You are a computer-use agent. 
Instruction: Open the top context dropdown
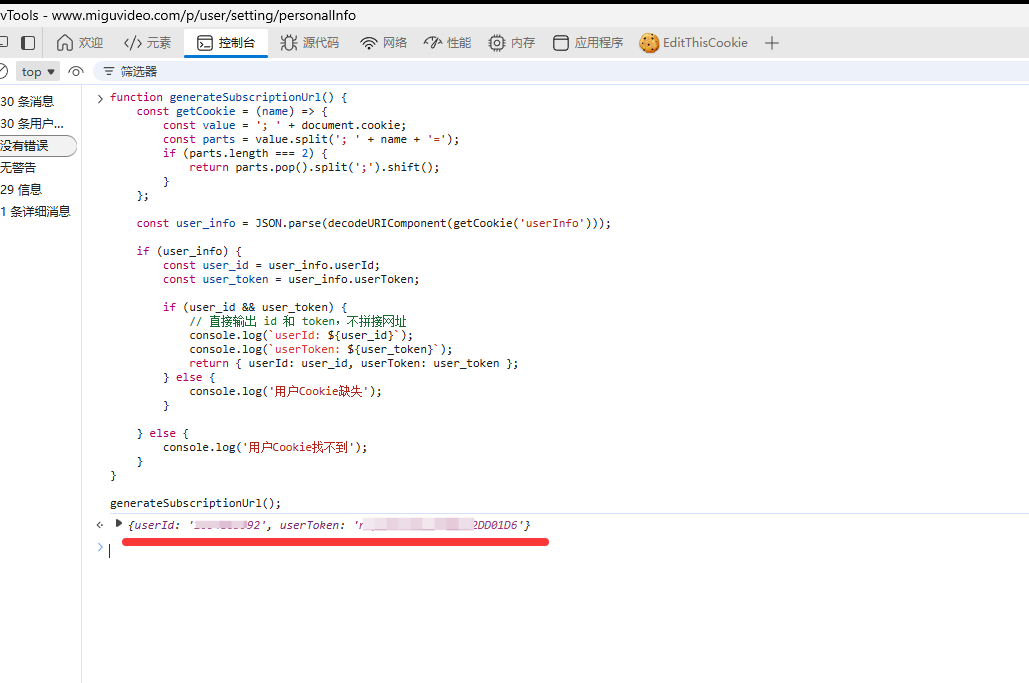[x=39, y=72]
